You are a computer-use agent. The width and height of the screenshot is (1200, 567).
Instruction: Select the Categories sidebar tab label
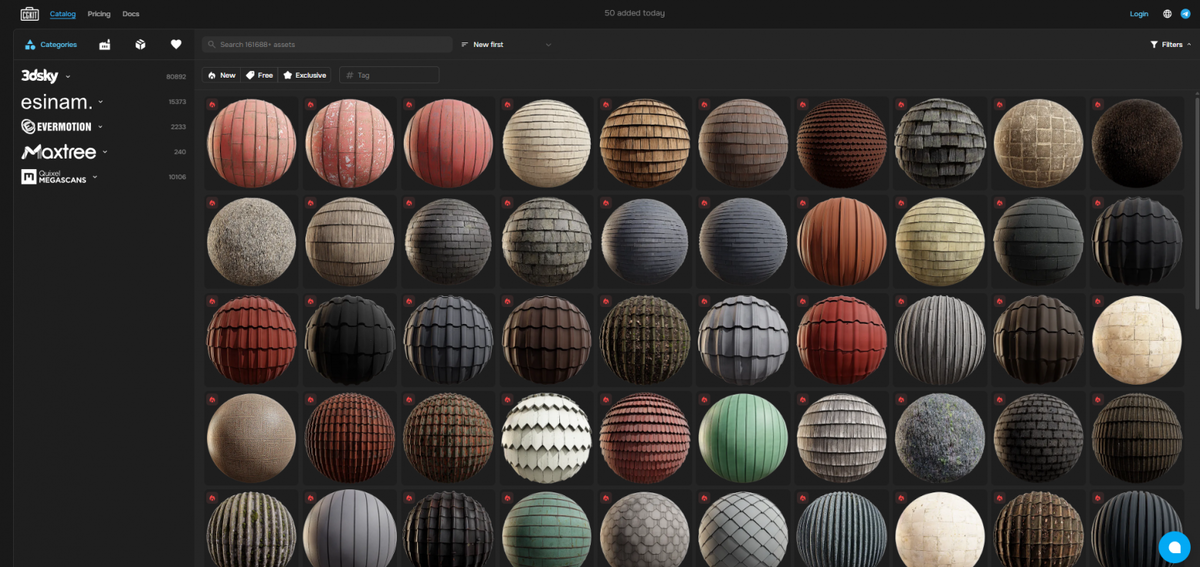59,45
